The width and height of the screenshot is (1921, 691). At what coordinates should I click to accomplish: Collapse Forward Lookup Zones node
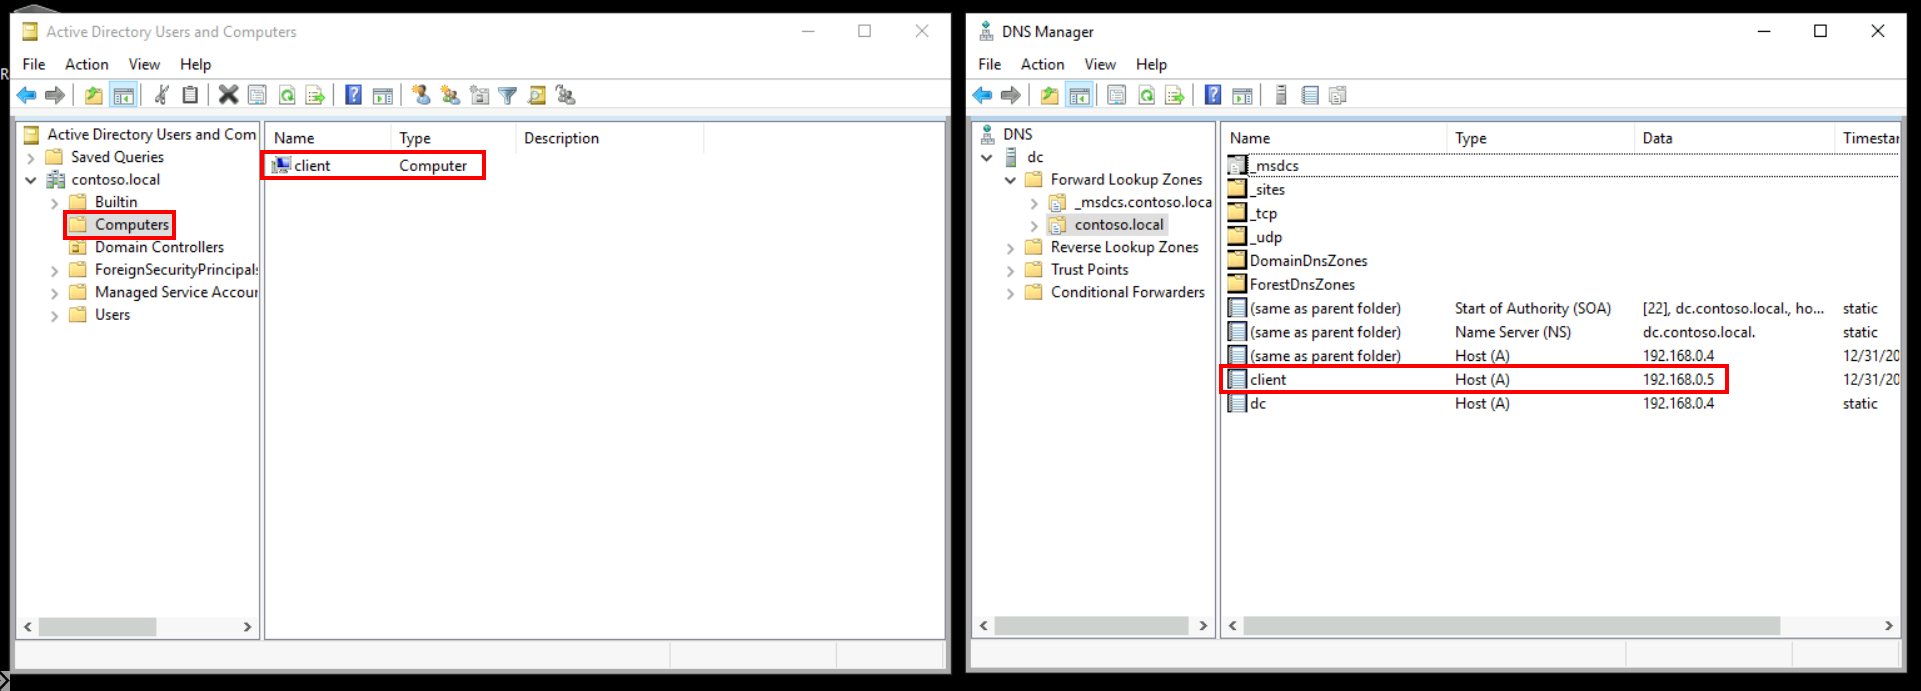pos(1011,180)
